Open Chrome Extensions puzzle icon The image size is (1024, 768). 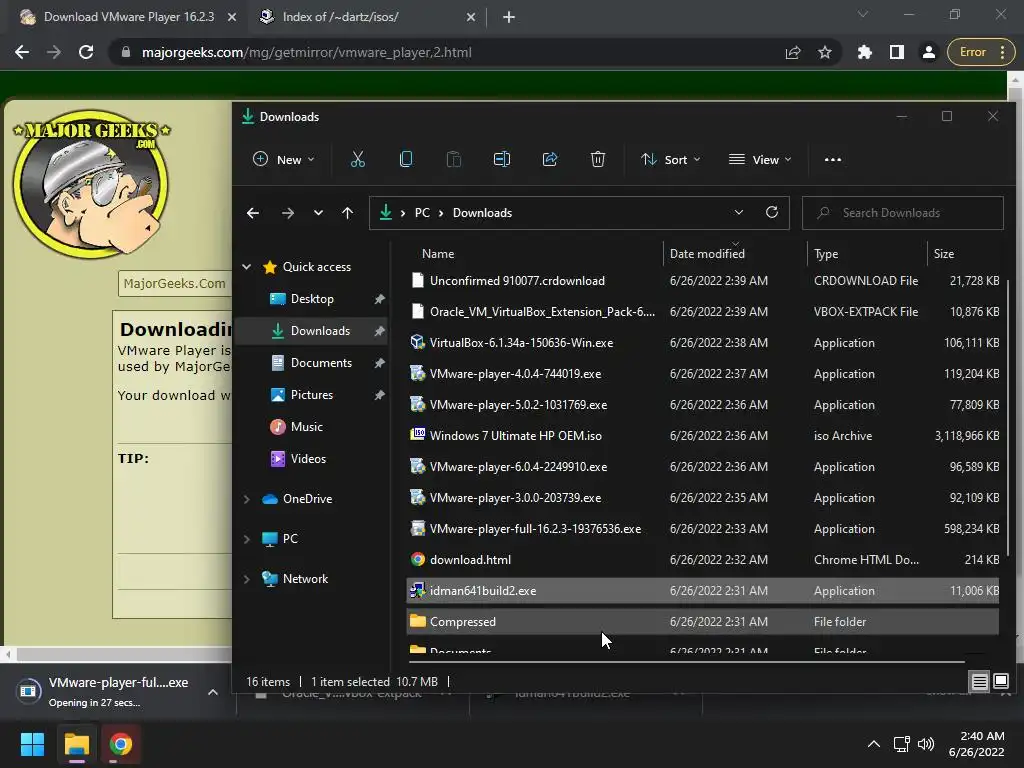pos(865,52)
